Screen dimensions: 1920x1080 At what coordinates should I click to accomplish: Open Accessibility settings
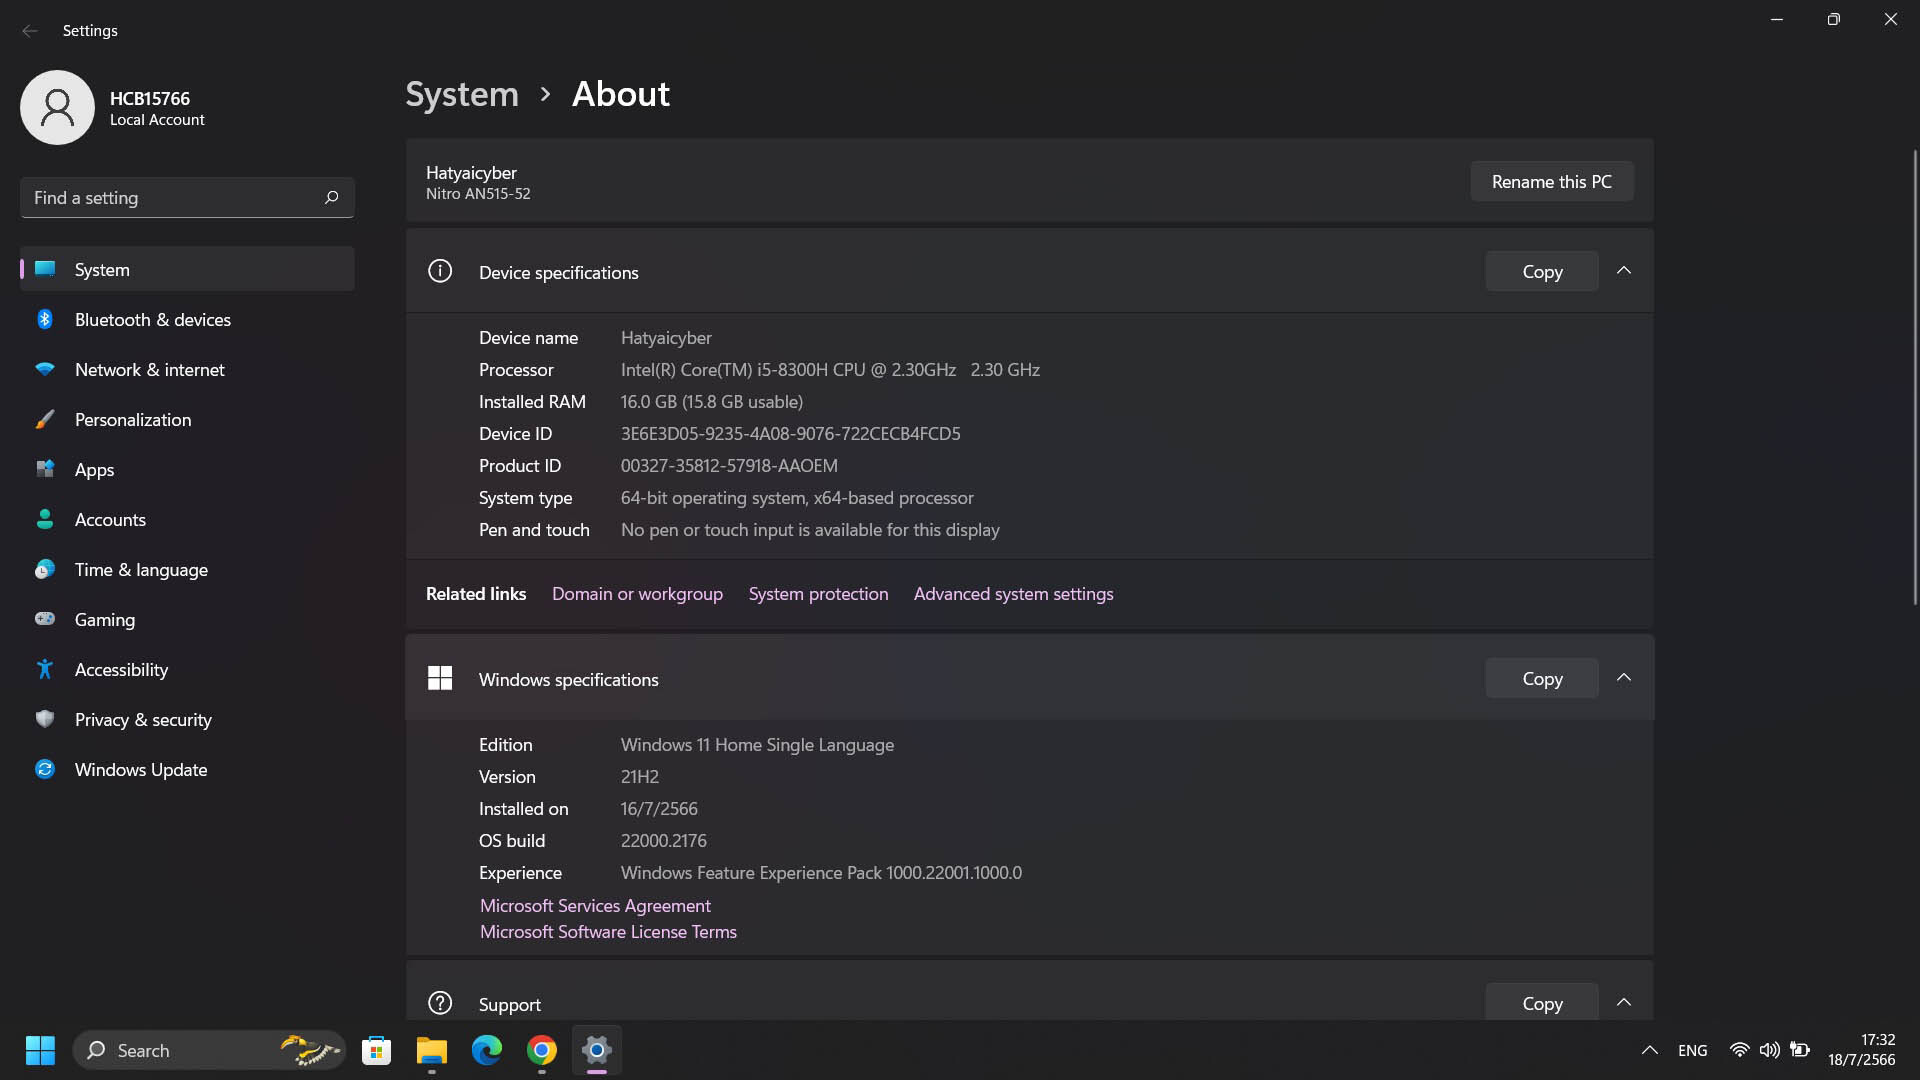[187, 669]
